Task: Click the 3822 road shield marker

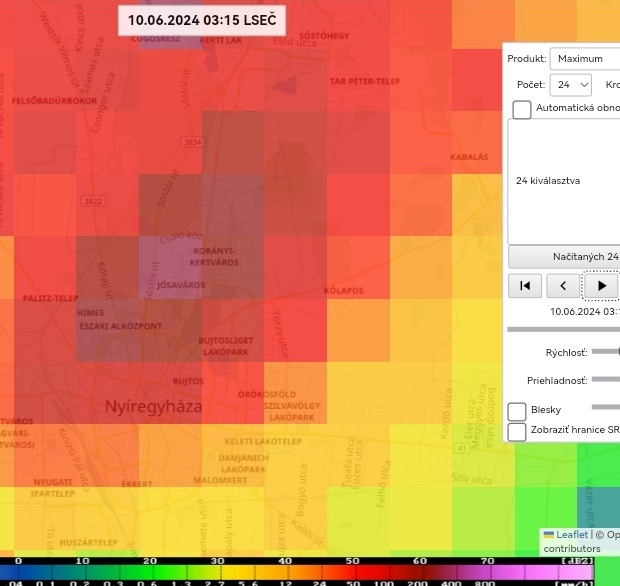Action: 93,201
